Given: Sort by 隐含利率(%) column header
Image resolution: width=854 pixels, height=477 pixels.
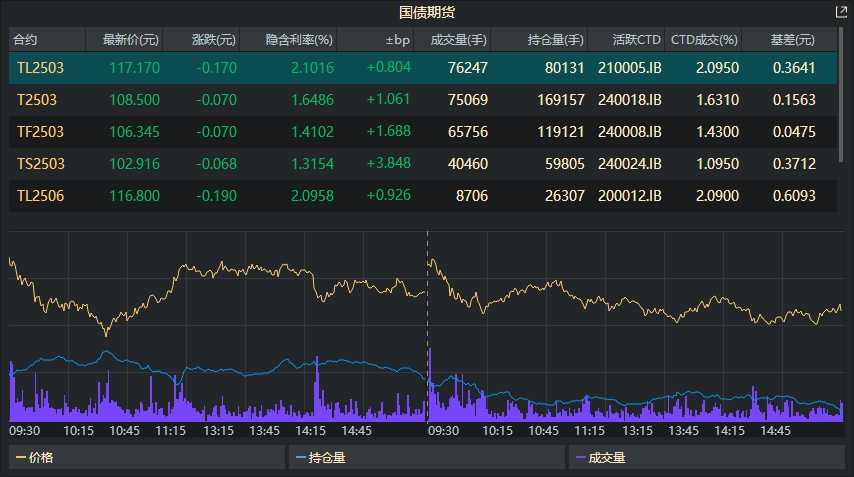Looking at the screenshot, I should point(299,40).
